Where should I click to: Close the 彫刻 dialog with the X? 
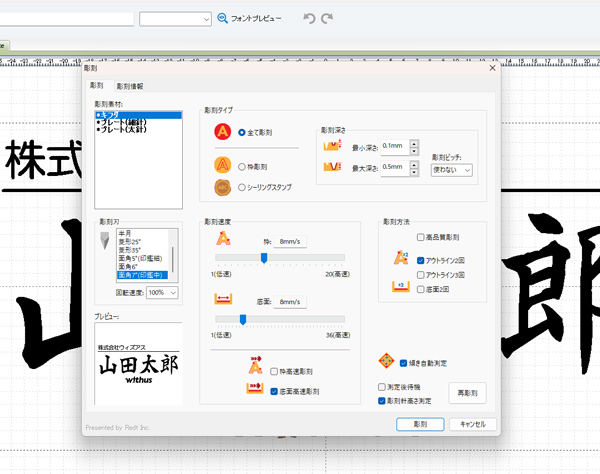point(492,68)
